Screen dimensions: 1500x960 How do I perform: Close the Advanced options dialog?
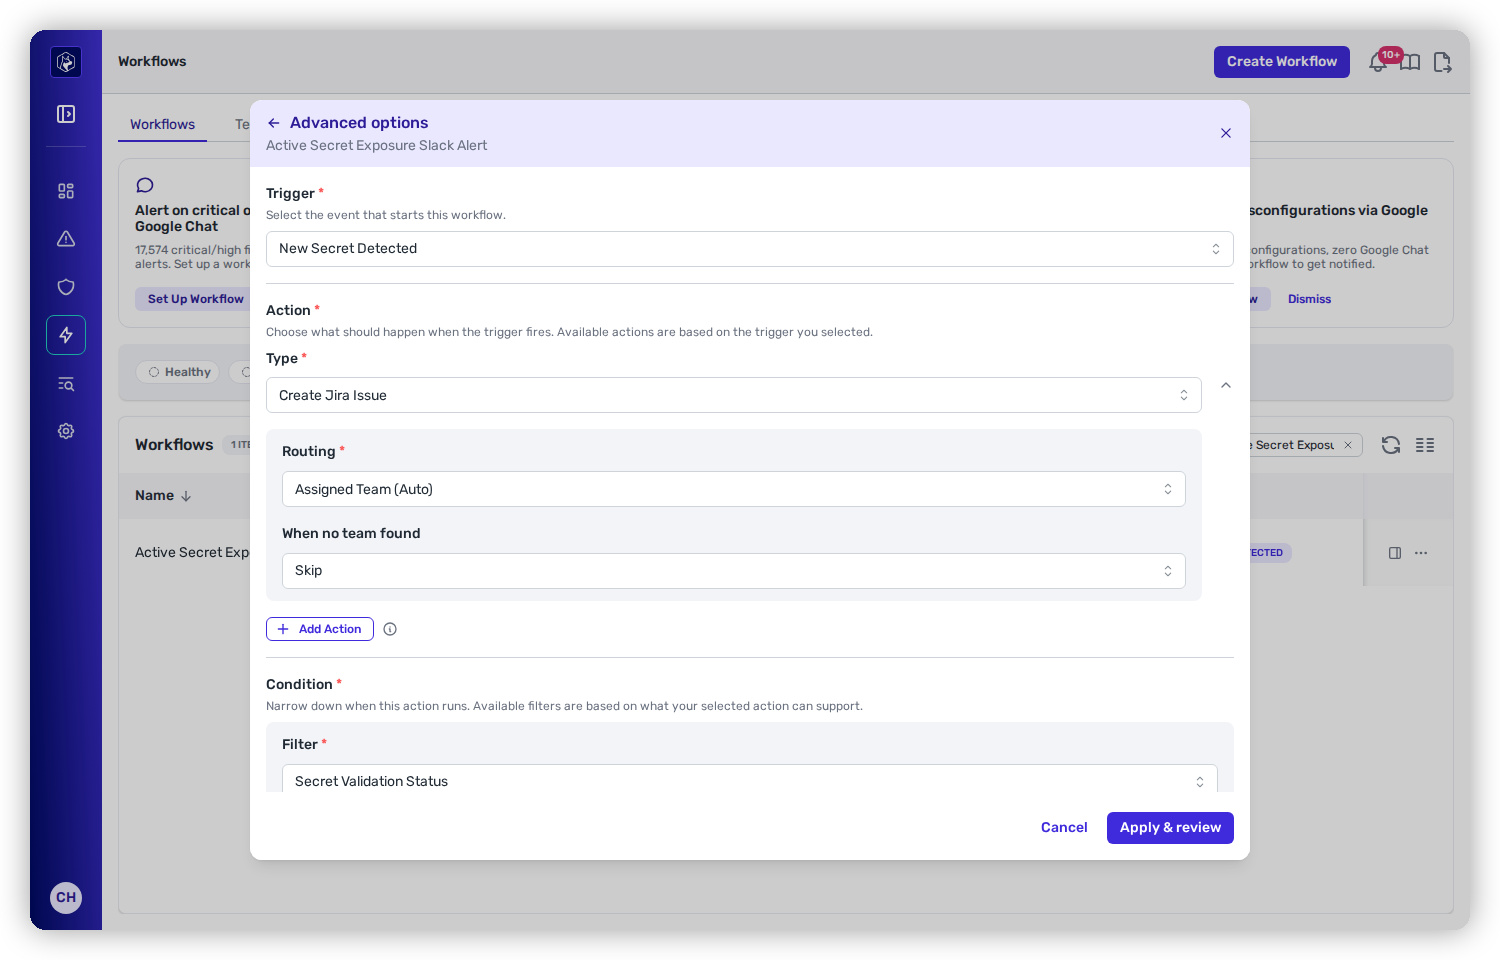(1226, 133)
